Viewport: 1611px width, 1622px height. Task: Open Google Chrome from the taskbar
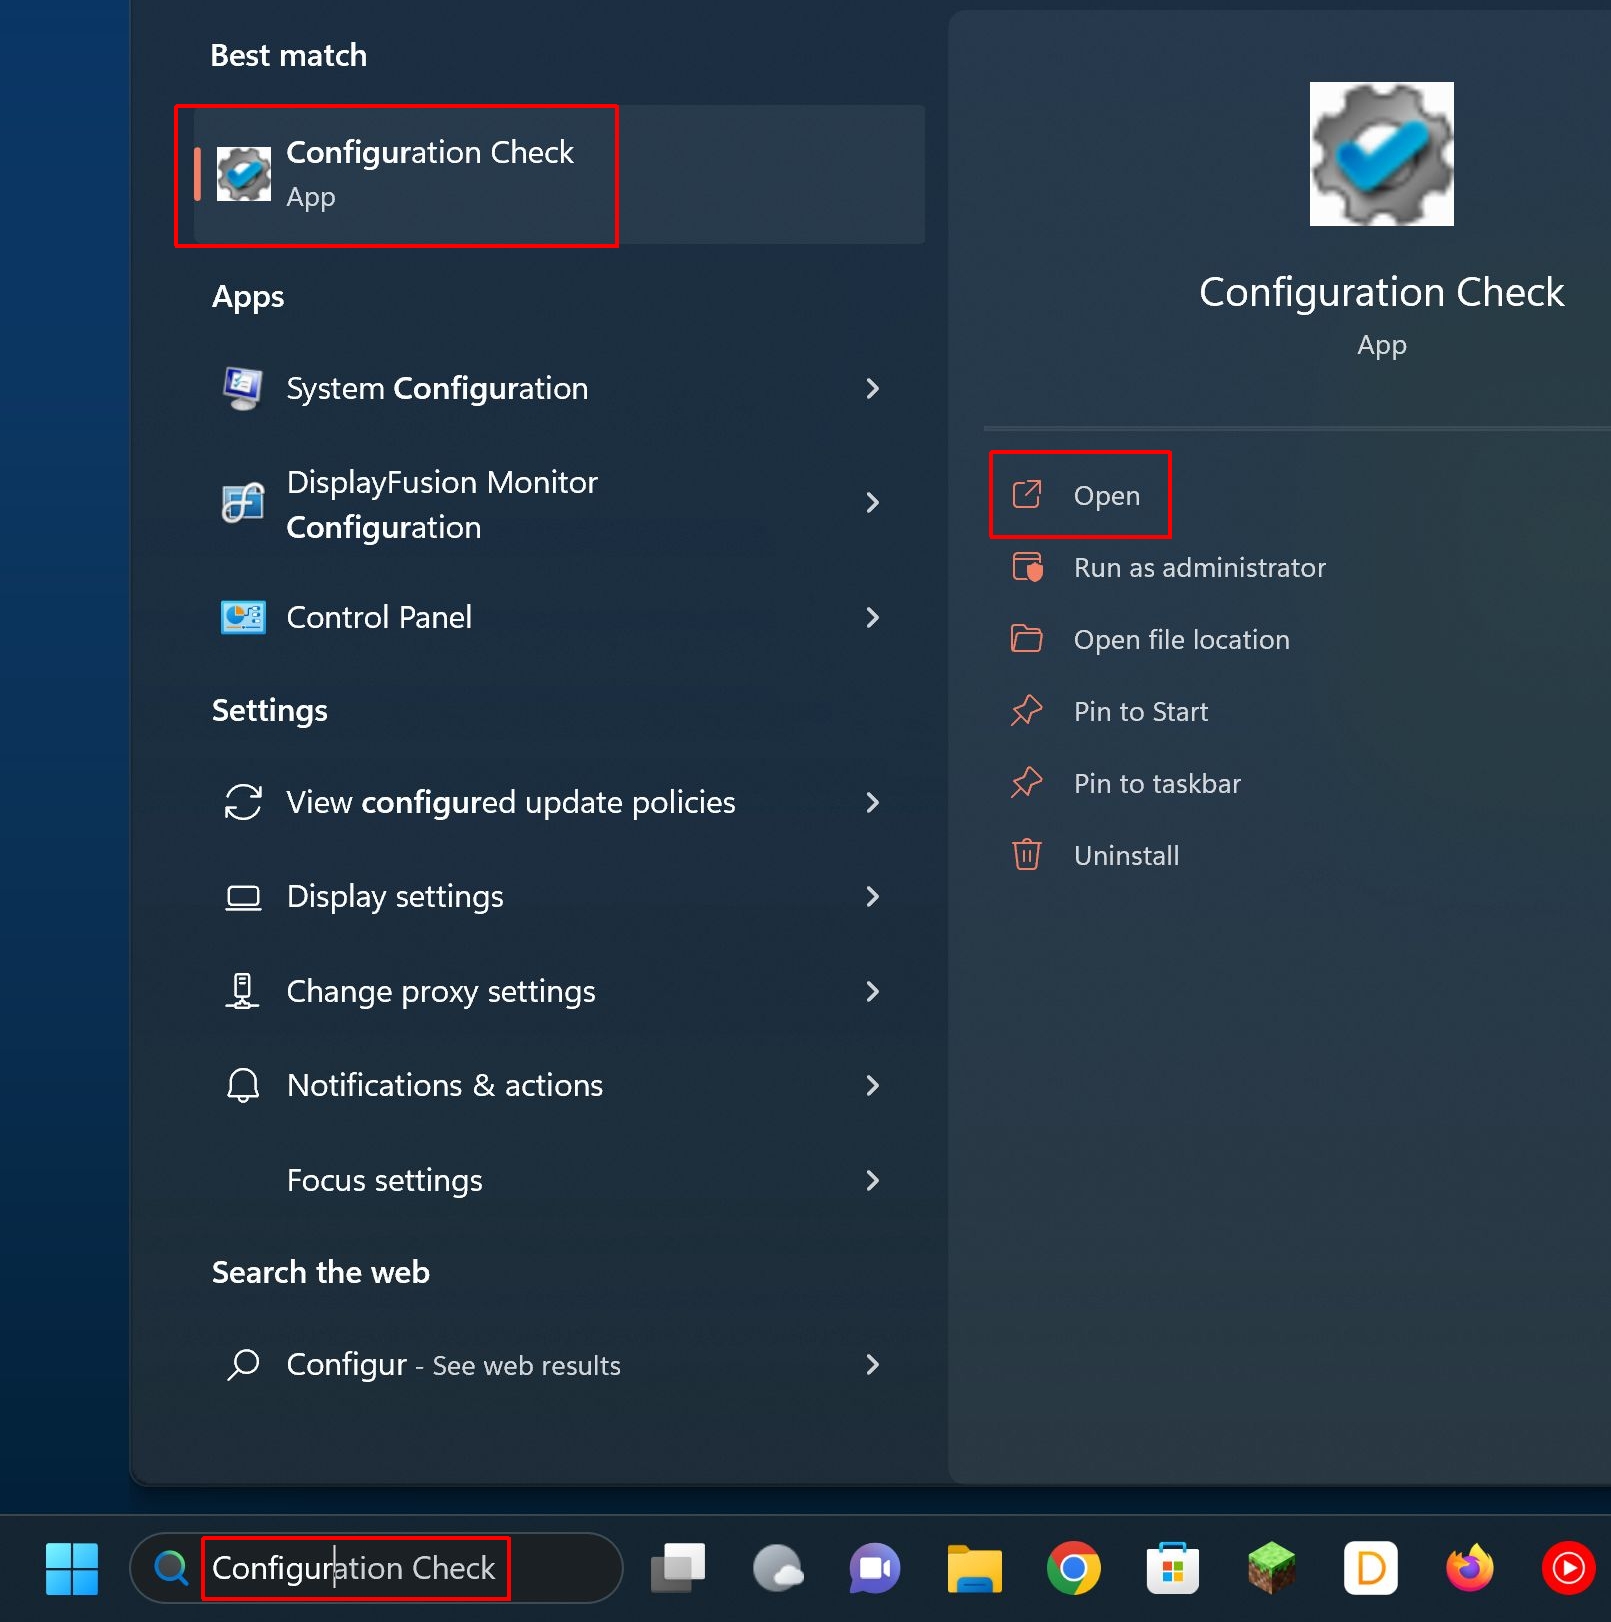[1073, 1568]
